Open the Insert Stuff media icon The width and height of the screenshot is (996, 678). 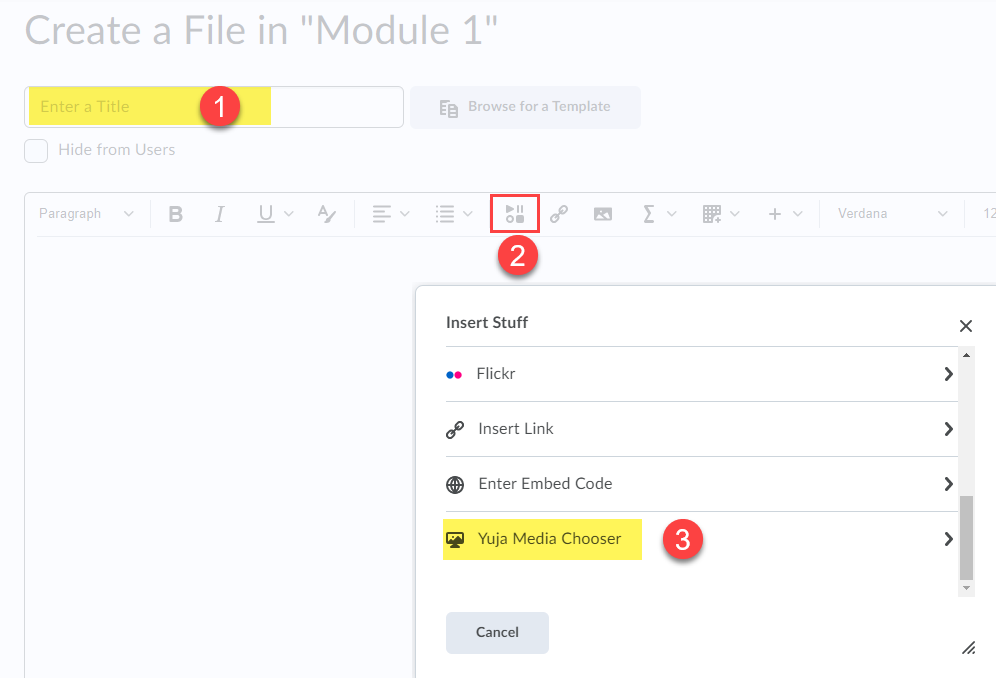(x=515, y=214)
